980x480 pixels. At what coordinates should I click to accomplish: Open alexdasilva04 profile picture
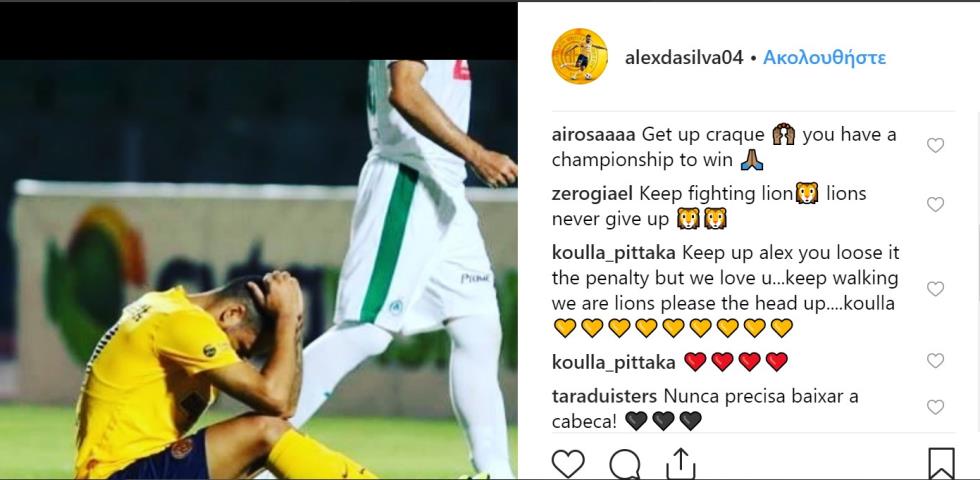(579, 56)
